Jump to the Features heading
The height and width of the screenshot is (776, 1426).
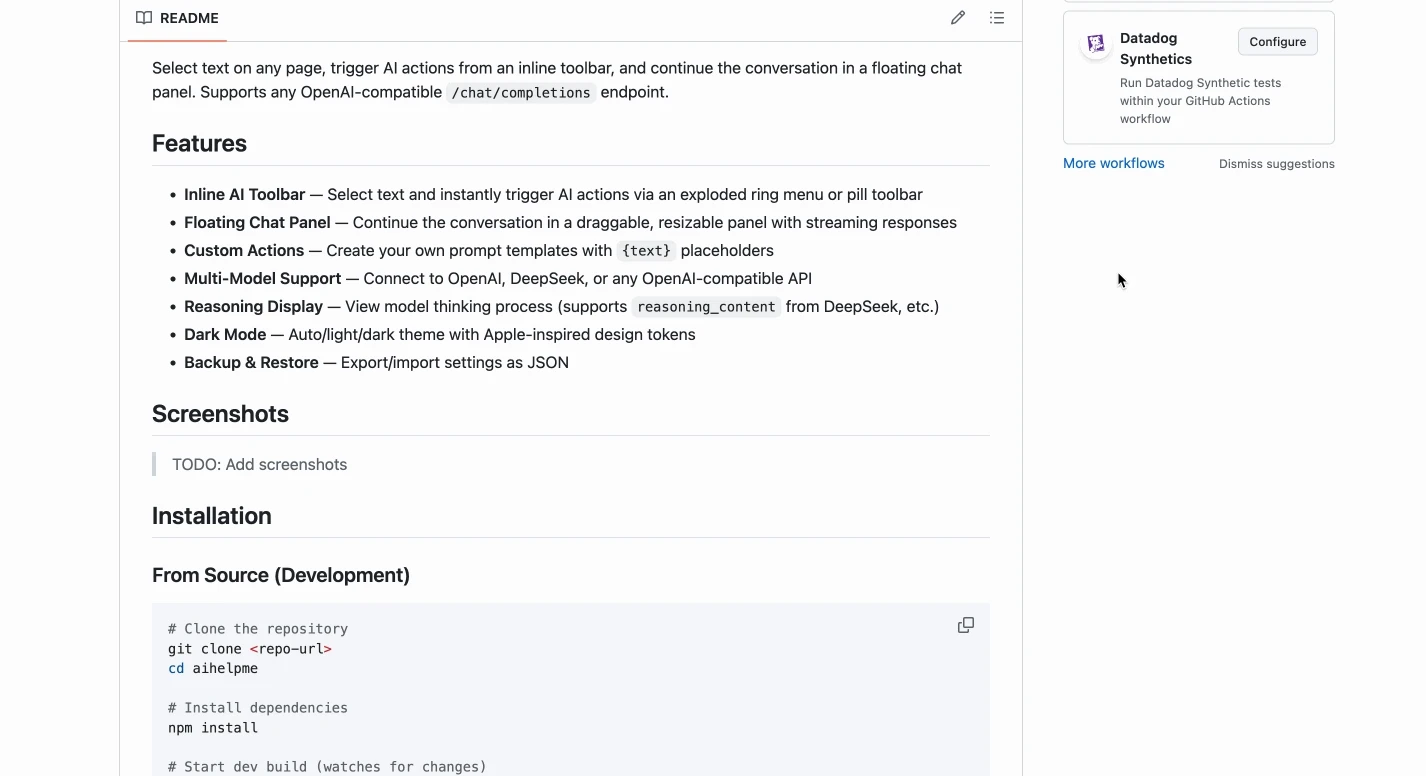coord(199,143)
